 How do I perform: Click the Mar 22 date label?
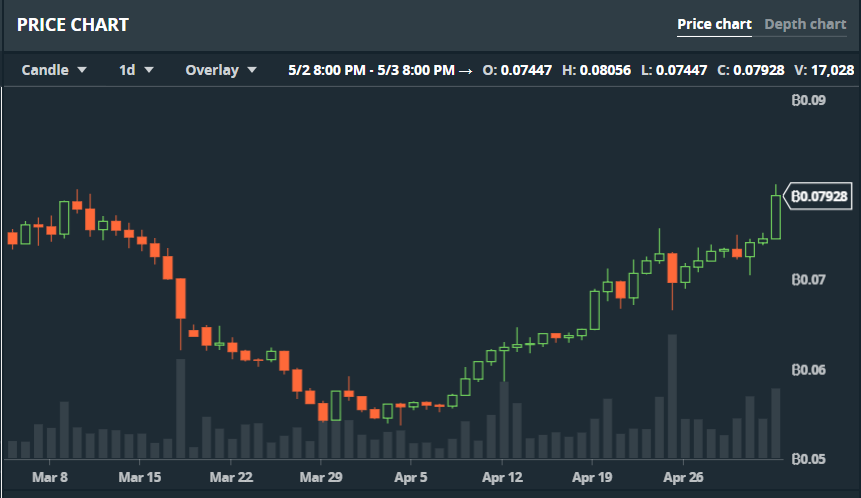click(231, 477)
